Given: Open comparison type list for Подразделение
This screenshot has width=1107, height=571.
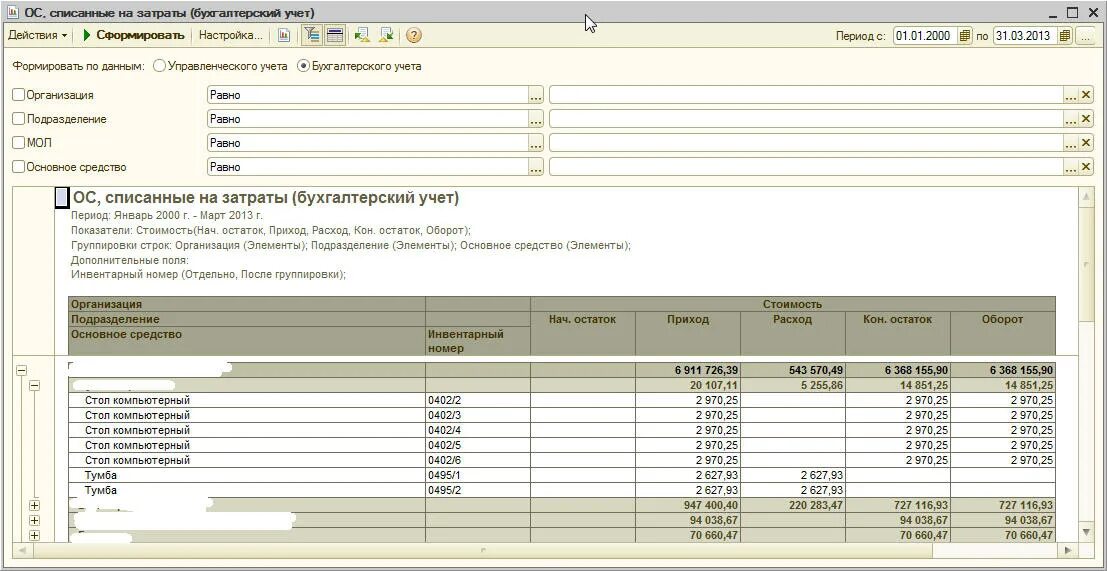Looking at the screenshot, I should [536, 119].
